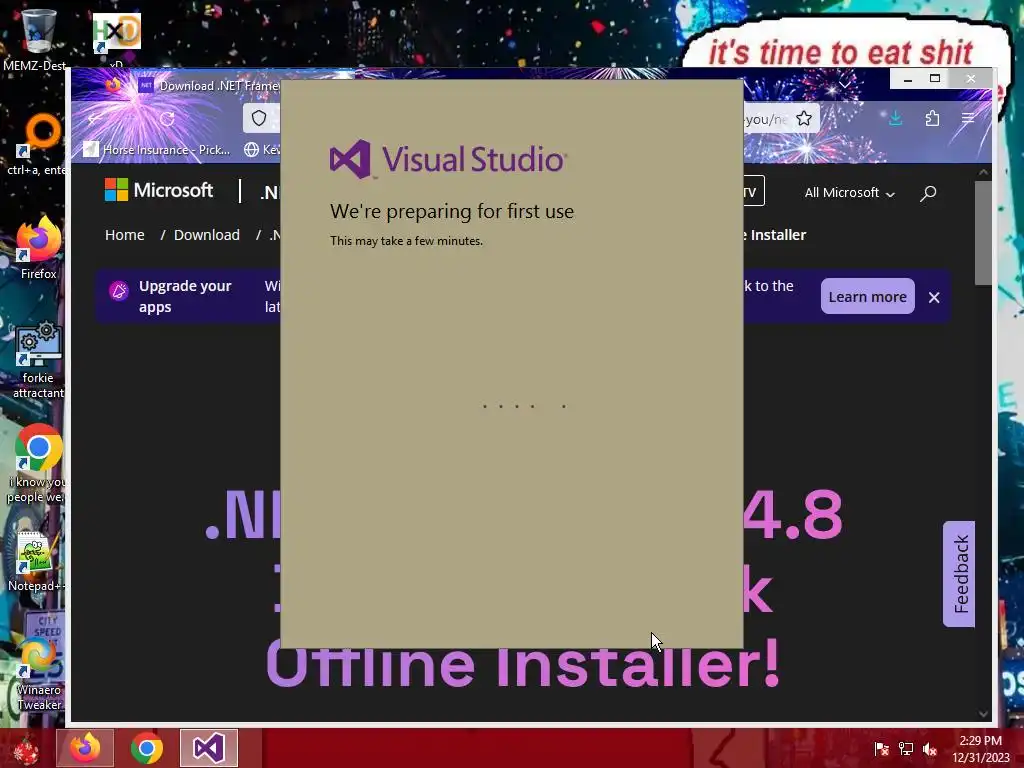
Task: Click the shield tracking protection icon
Action: [259, 118]
